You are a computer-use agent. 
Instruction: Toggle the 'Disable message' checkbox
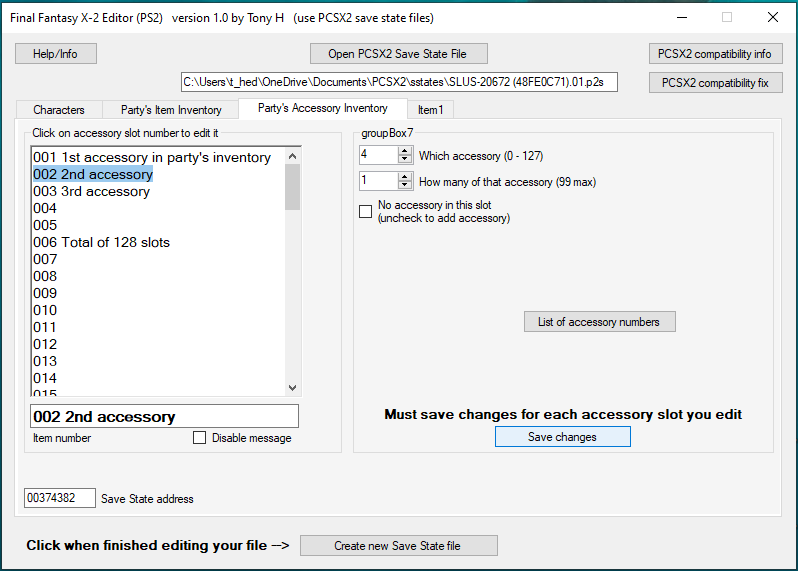tap(200, 438)
